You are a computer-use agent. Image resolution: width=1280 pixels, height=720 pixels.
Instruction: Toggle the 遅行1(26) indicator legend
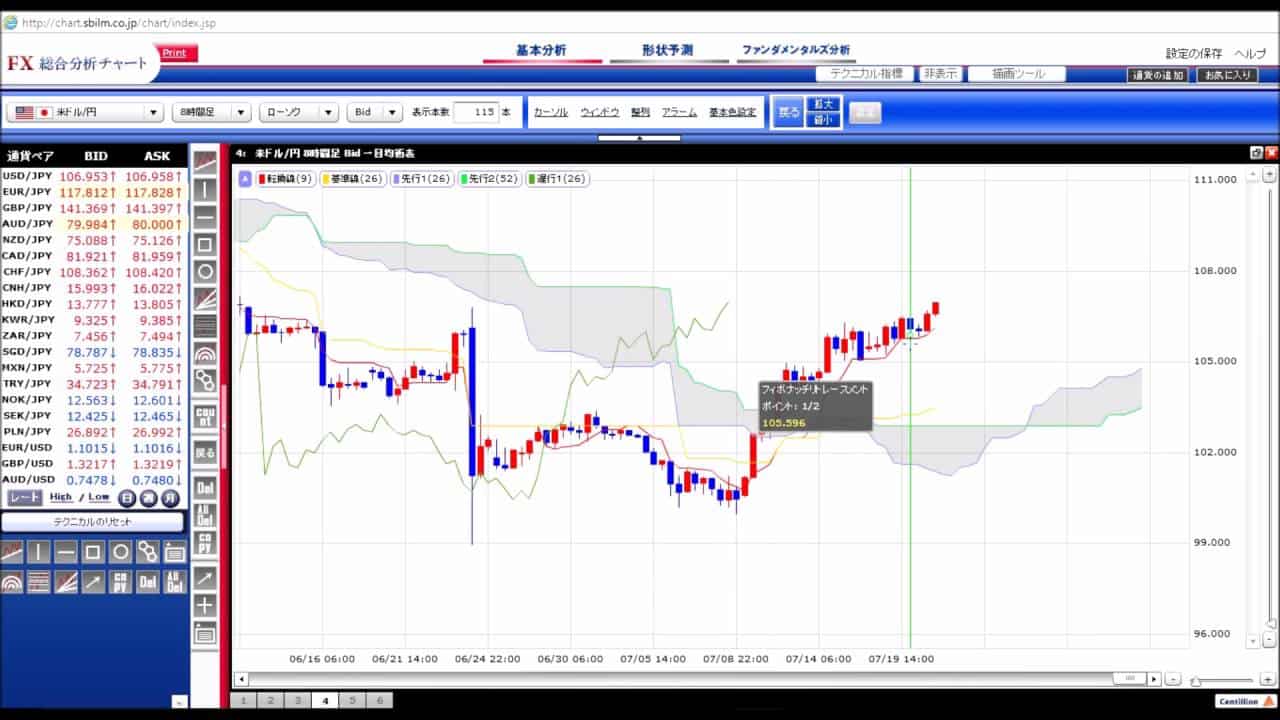pyautogui.click(x=557, y=179)
